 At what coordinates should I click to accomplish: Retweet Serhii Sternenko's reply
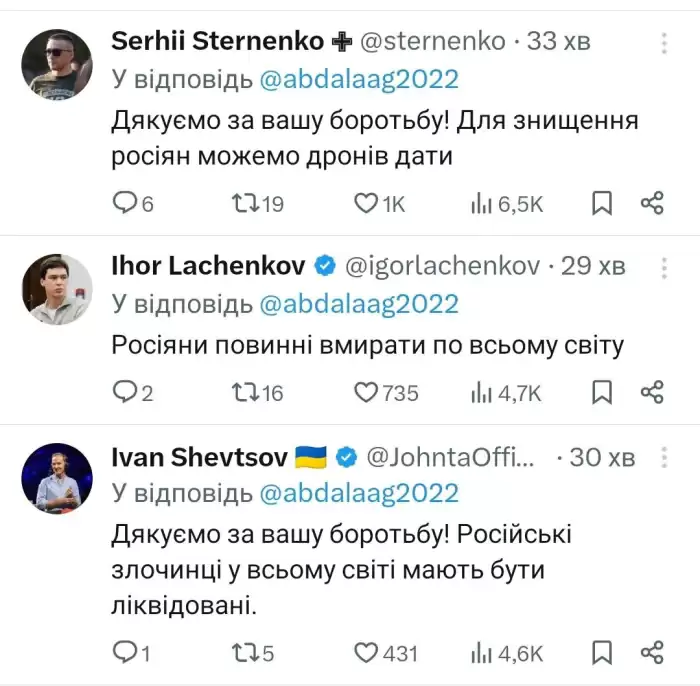coord(258,204)
